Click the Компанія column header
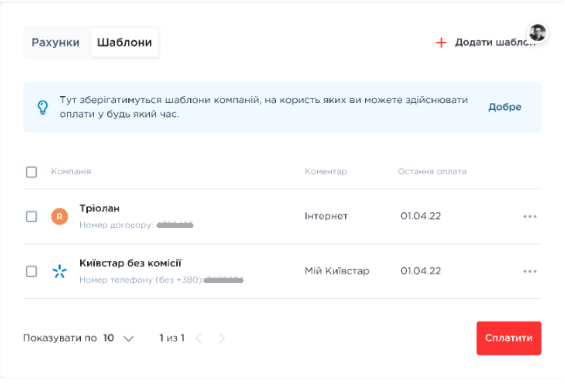 [x=71, y=171]
